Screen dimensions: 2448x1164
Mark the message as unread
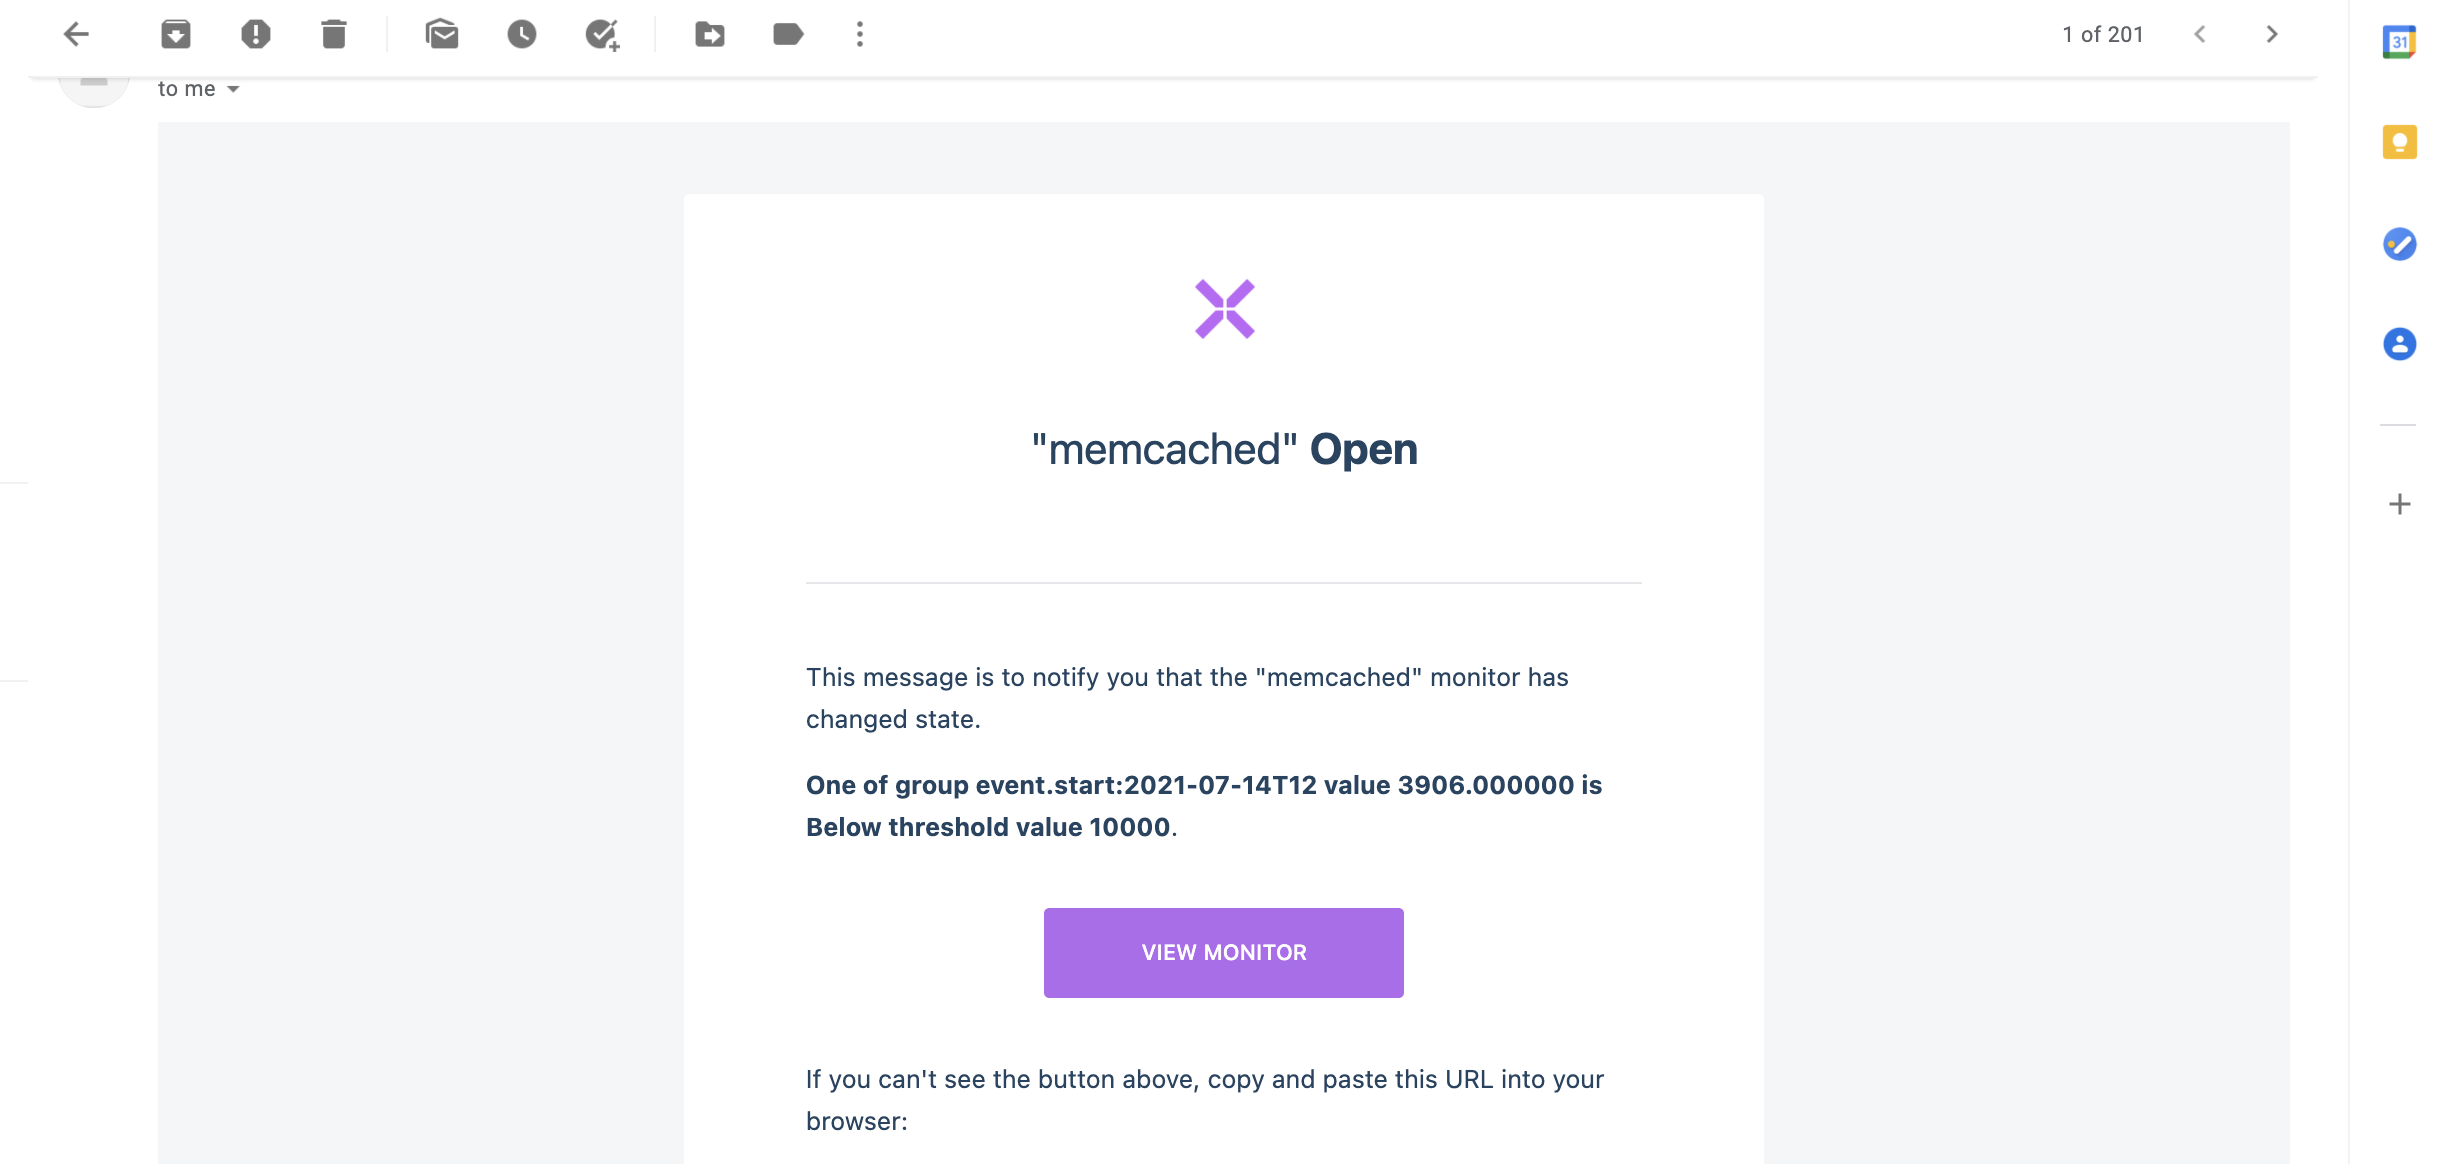point(441,34)
